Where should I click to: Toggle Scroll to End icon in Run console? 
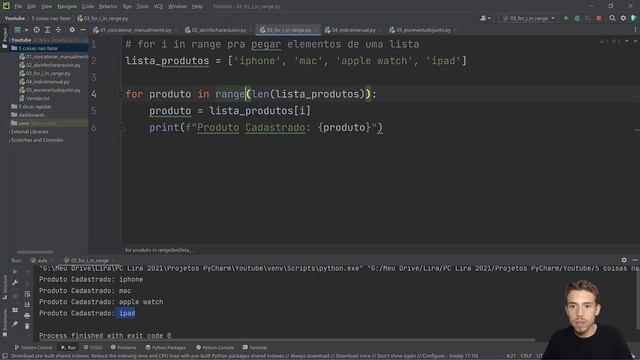coord(27,304)
